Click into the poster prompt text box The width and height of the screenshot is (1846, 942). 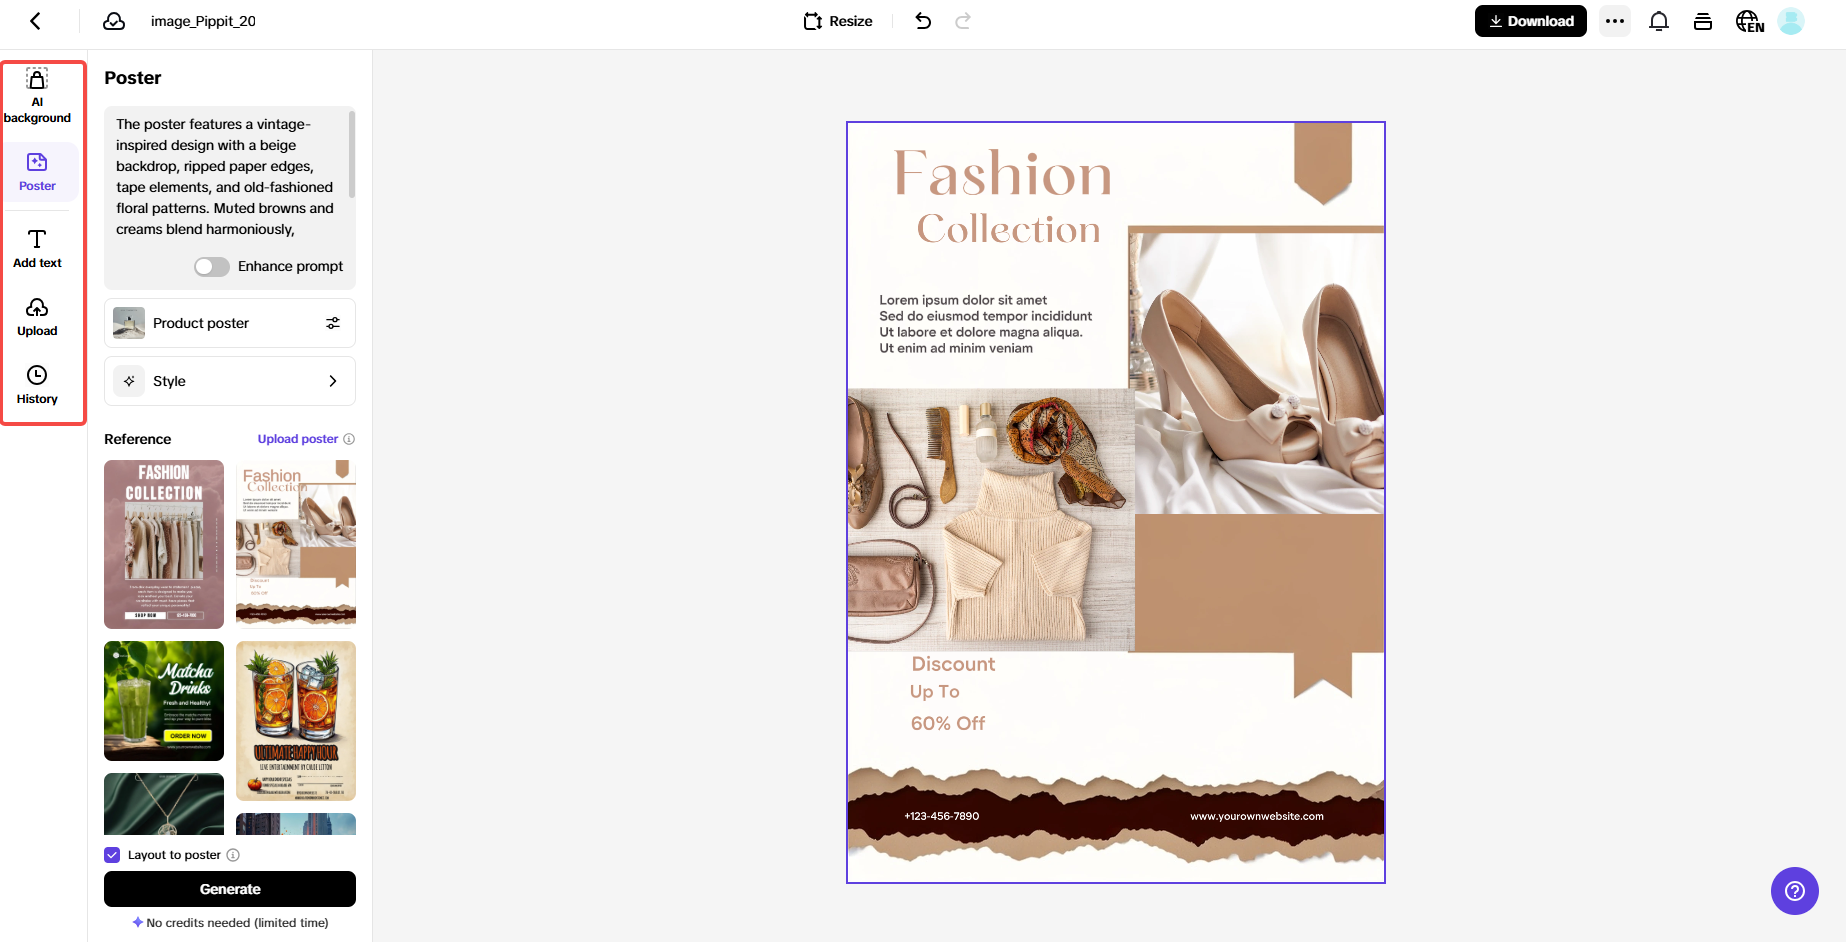(226, 177)
